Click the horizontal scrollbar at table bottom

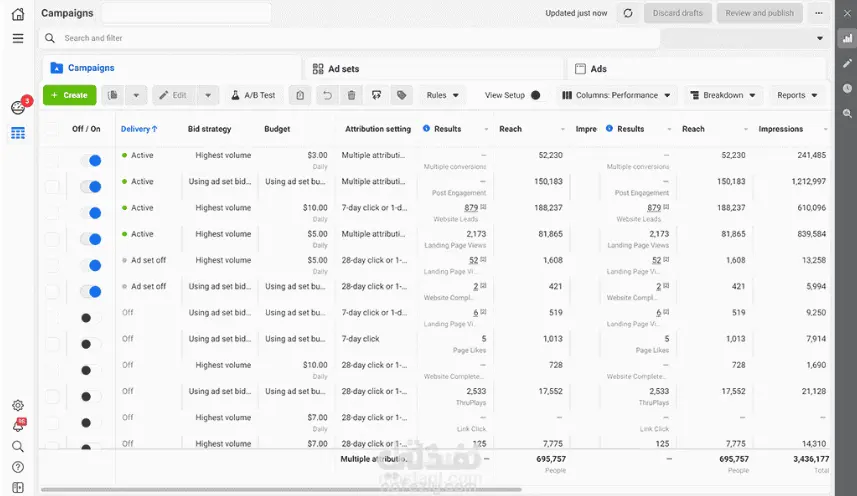click(281, 489)
